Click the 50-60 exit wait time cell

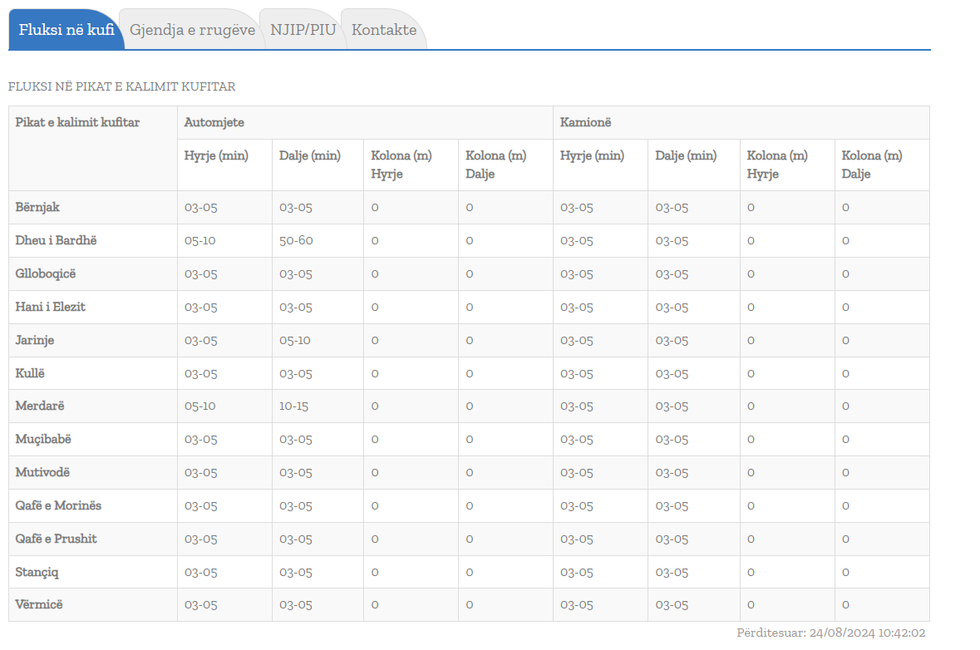[296, 240]
